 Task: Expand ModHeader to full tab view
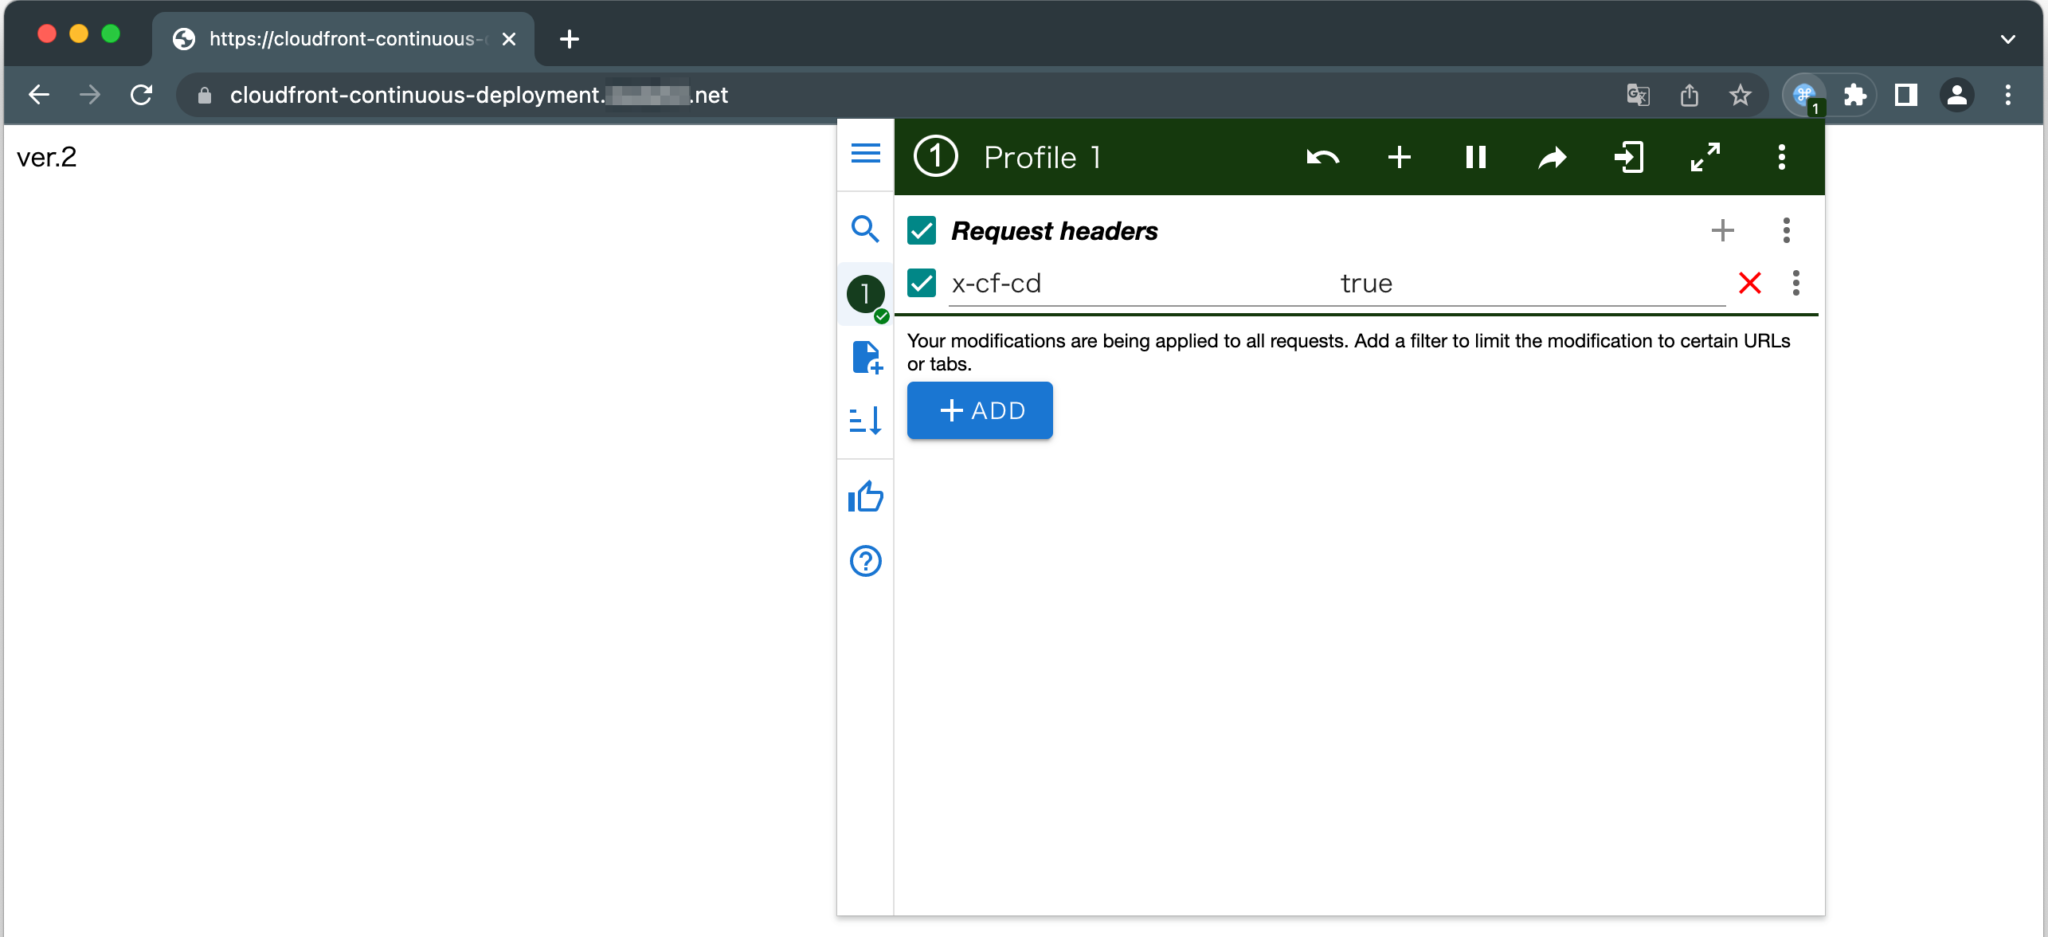1705,157
